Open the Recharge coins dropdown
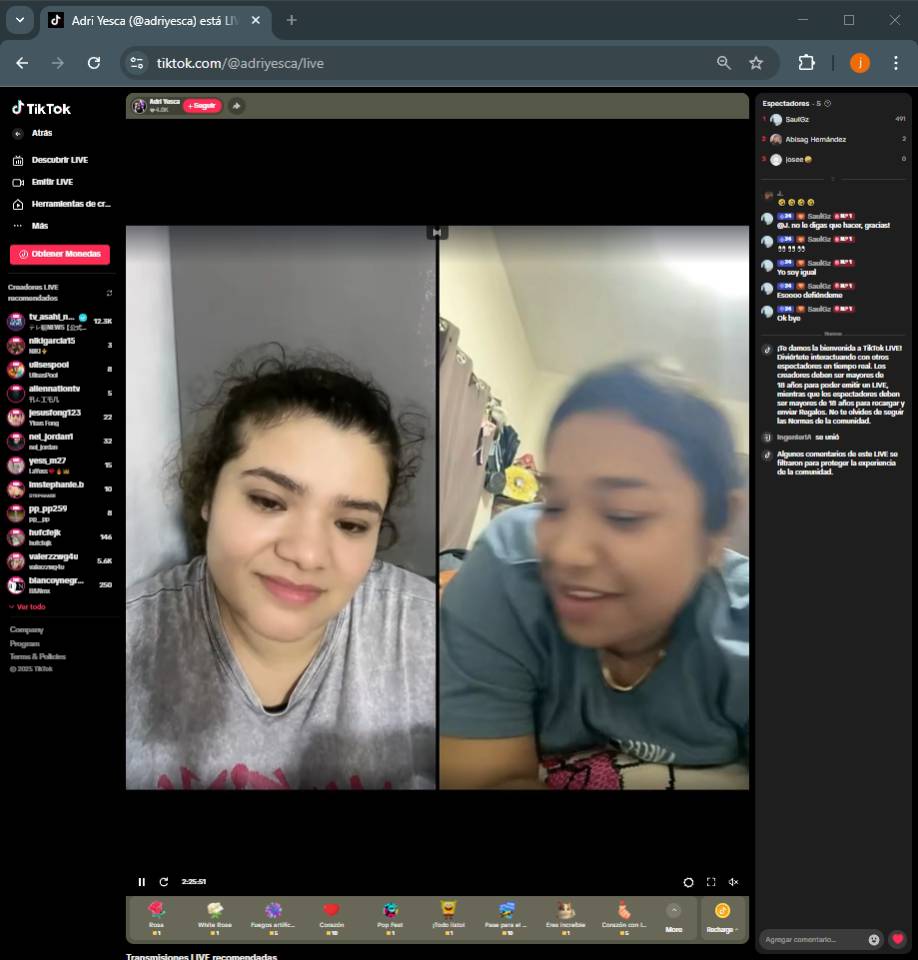 pyautogui.click(x=722, y=917)
